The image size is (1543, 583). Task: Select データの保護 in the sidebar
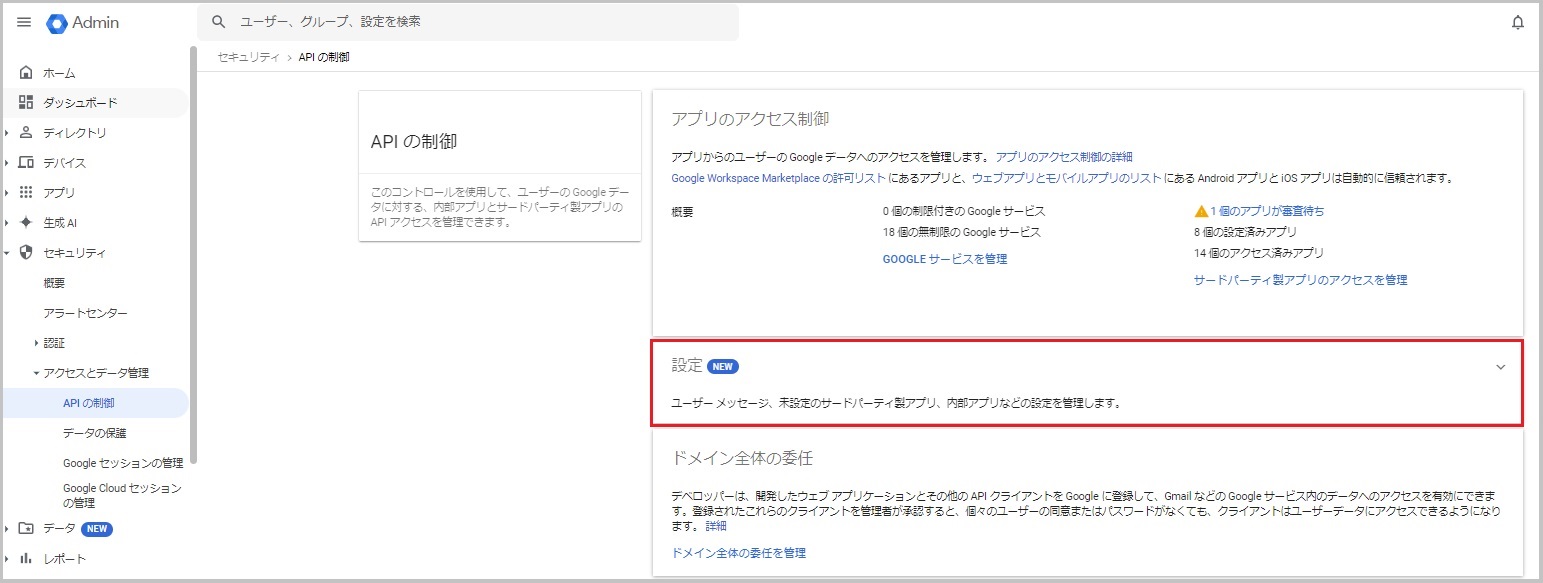click(x=94, y=433)
